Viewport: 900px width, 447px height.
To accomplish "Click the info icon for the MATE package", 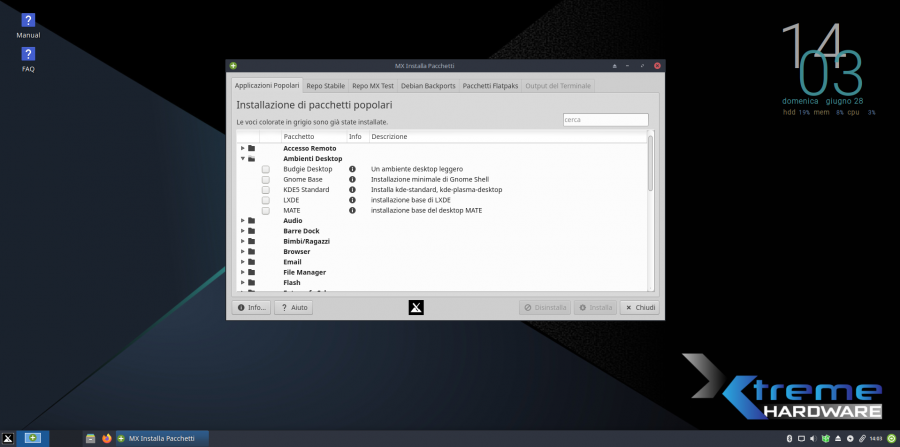I will 352,210.
